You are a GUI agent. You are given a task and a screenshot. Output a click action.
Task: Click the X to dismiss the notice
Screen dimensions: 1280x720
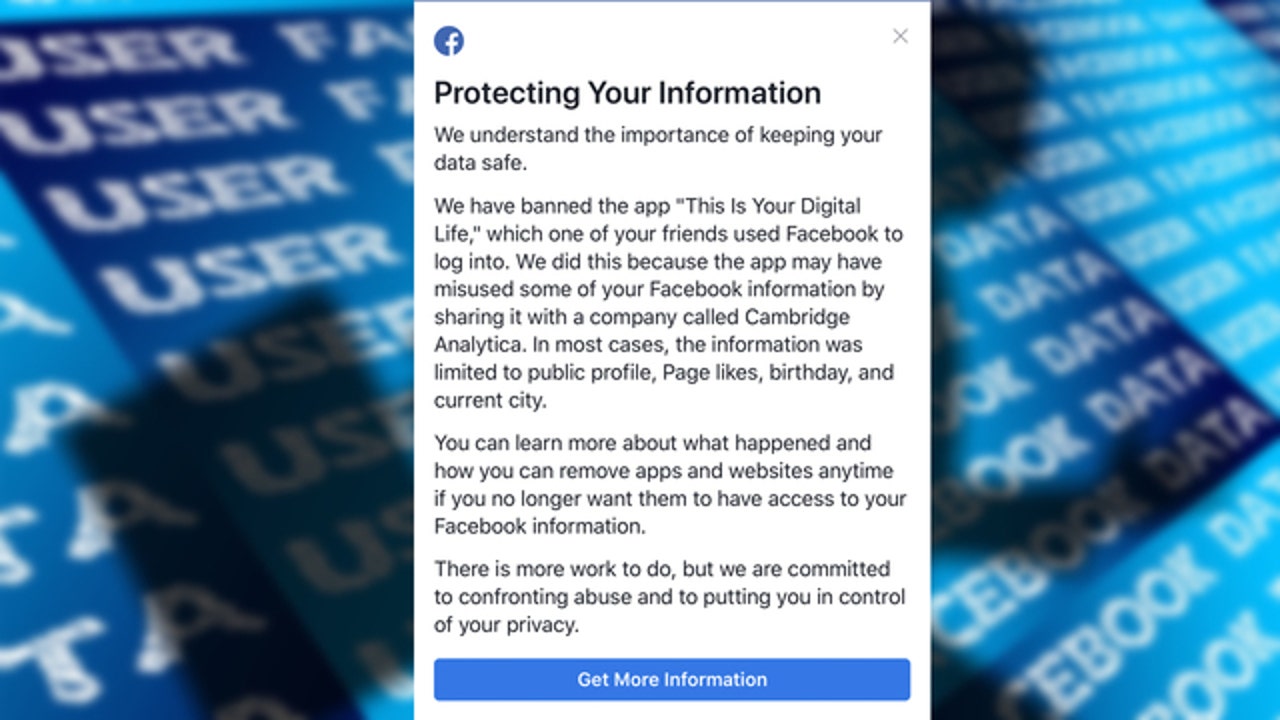click(899, 36)
